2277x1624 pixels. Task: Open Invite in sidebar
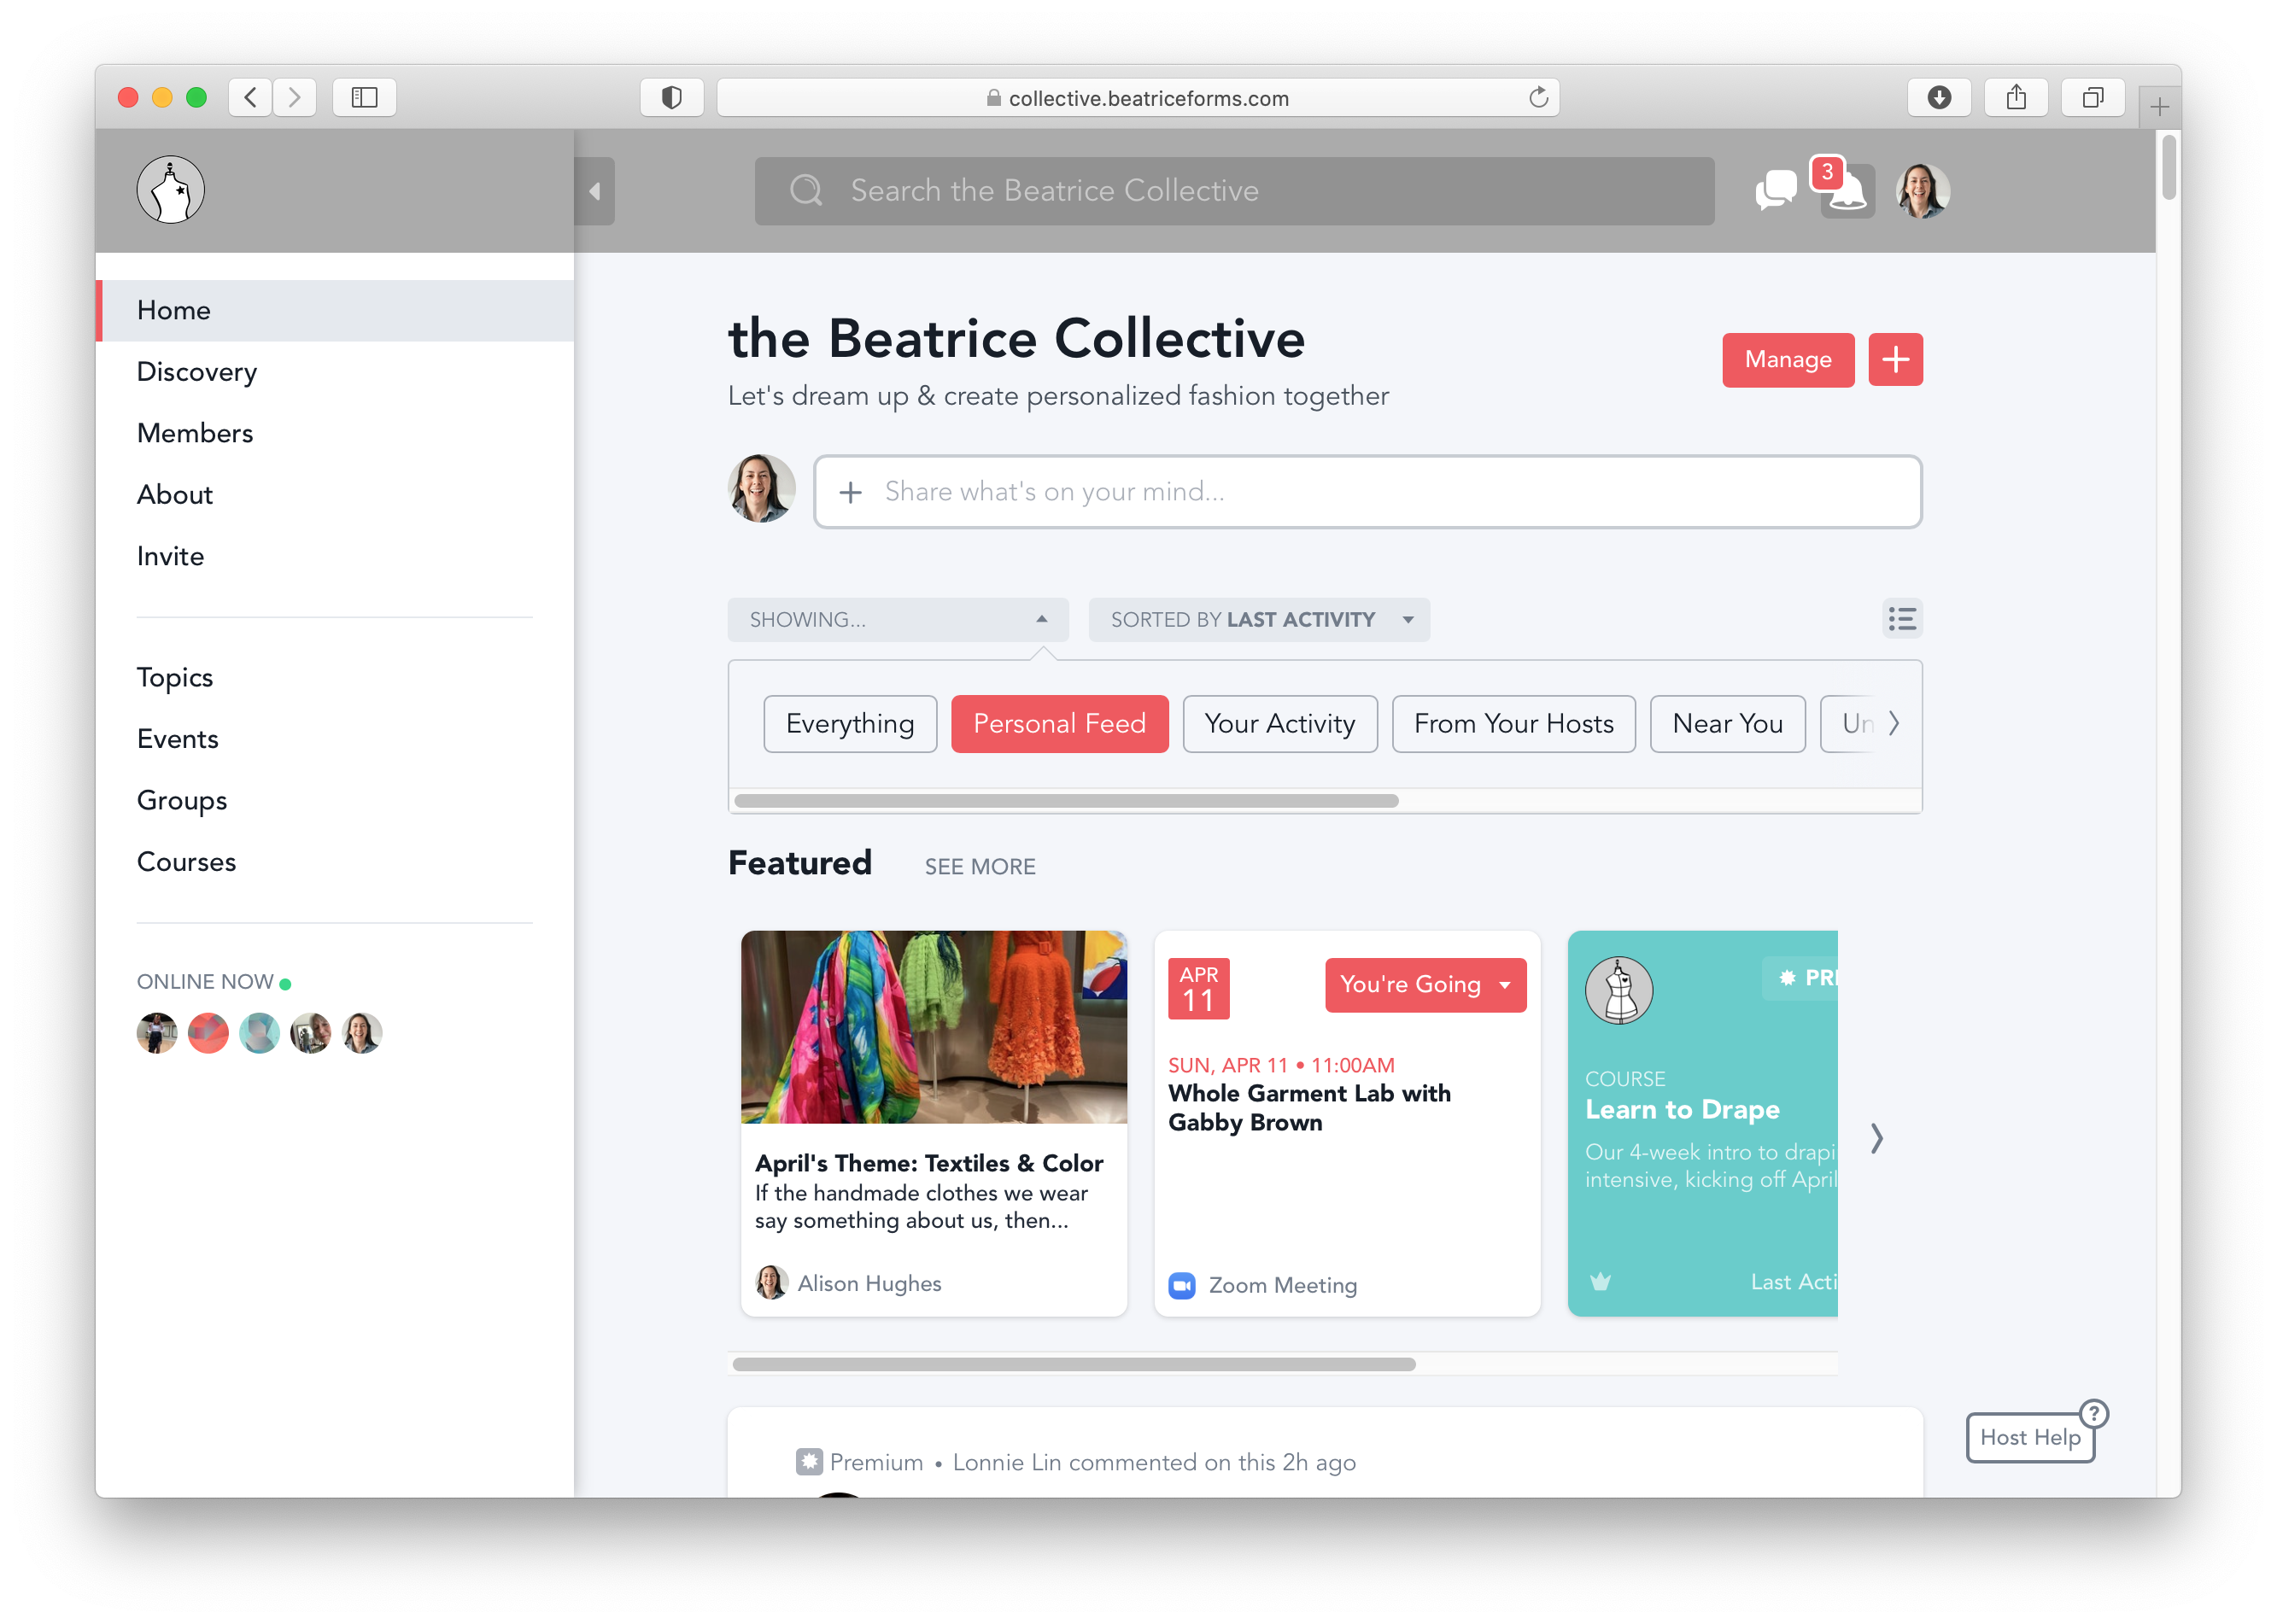coord(335,557)
